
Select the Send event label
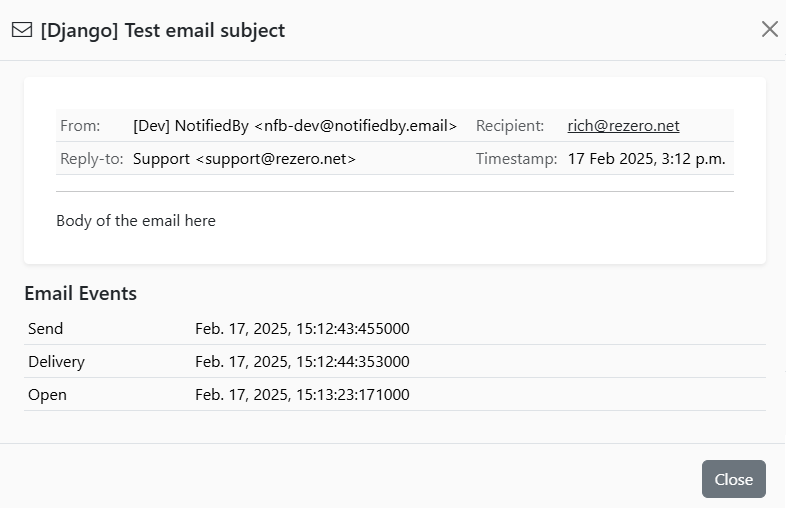pyautogui.click(x=46, y=328)
